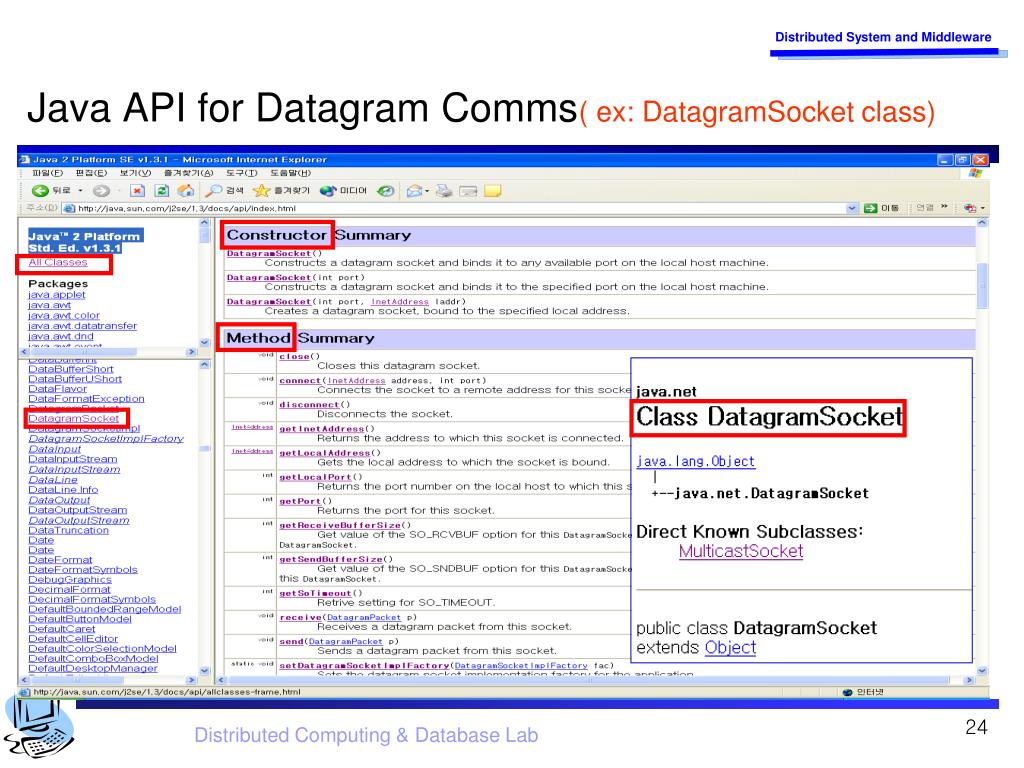Open Search with the magnifier icon
The height and width of the screenshot is (768, 1024).
[x=214, y=190]
